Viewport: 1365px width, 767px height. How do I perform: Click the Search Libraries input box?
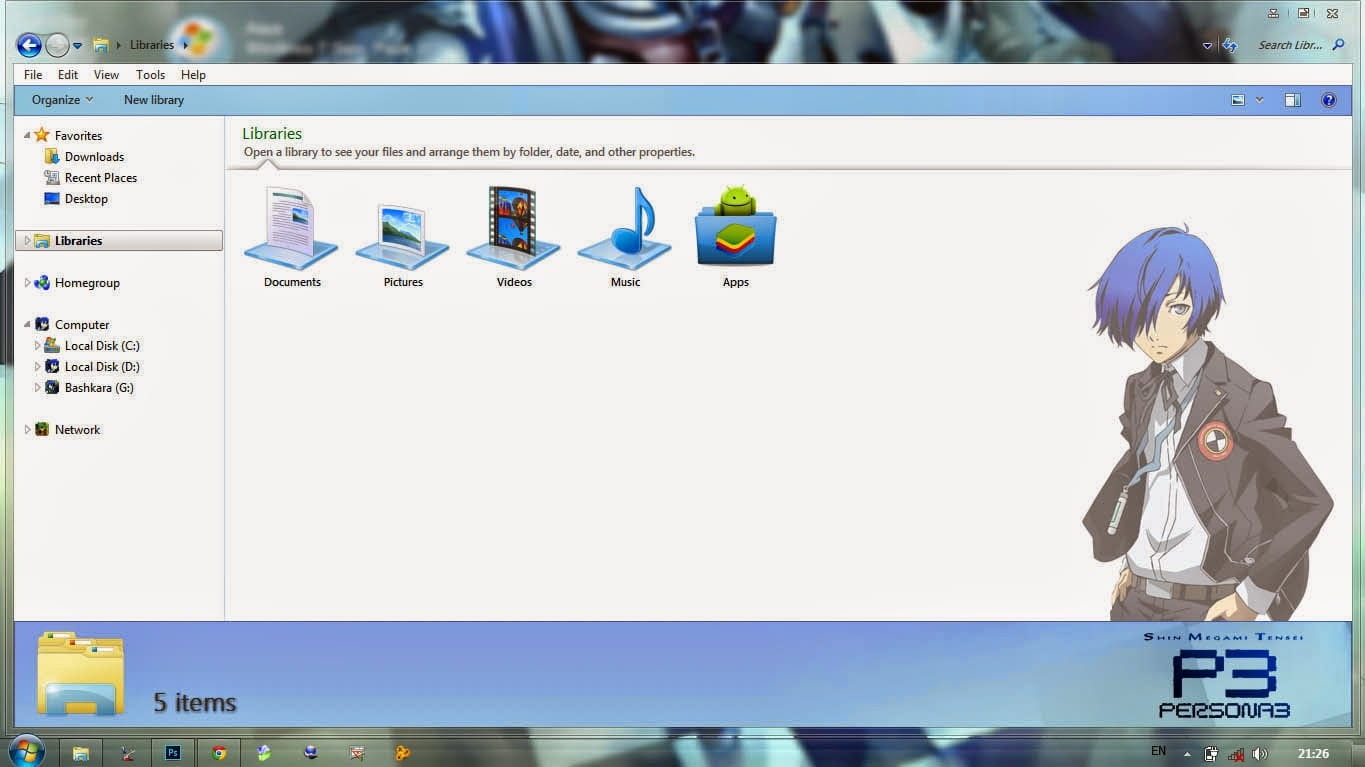[x=1290, y=45]
